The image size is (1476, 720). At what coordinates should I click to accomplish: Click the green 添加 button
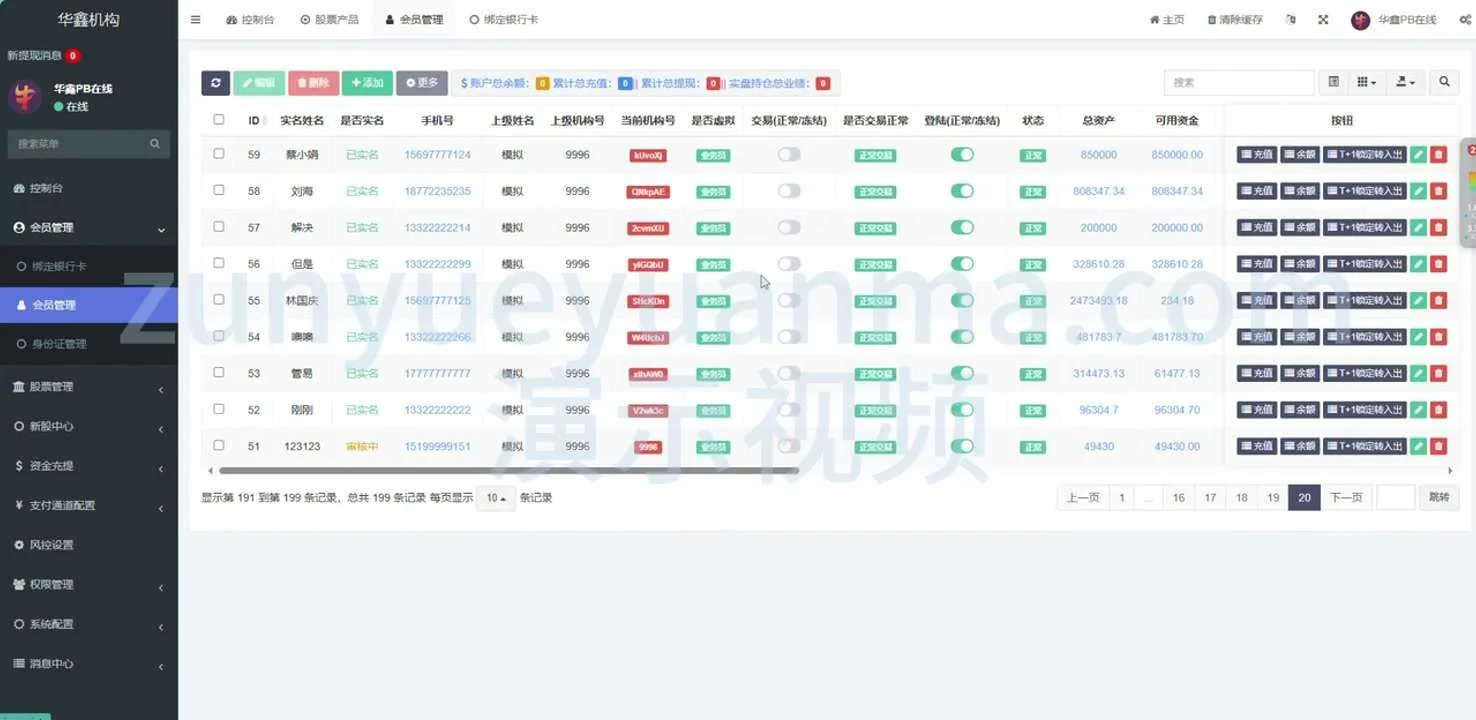367,83
